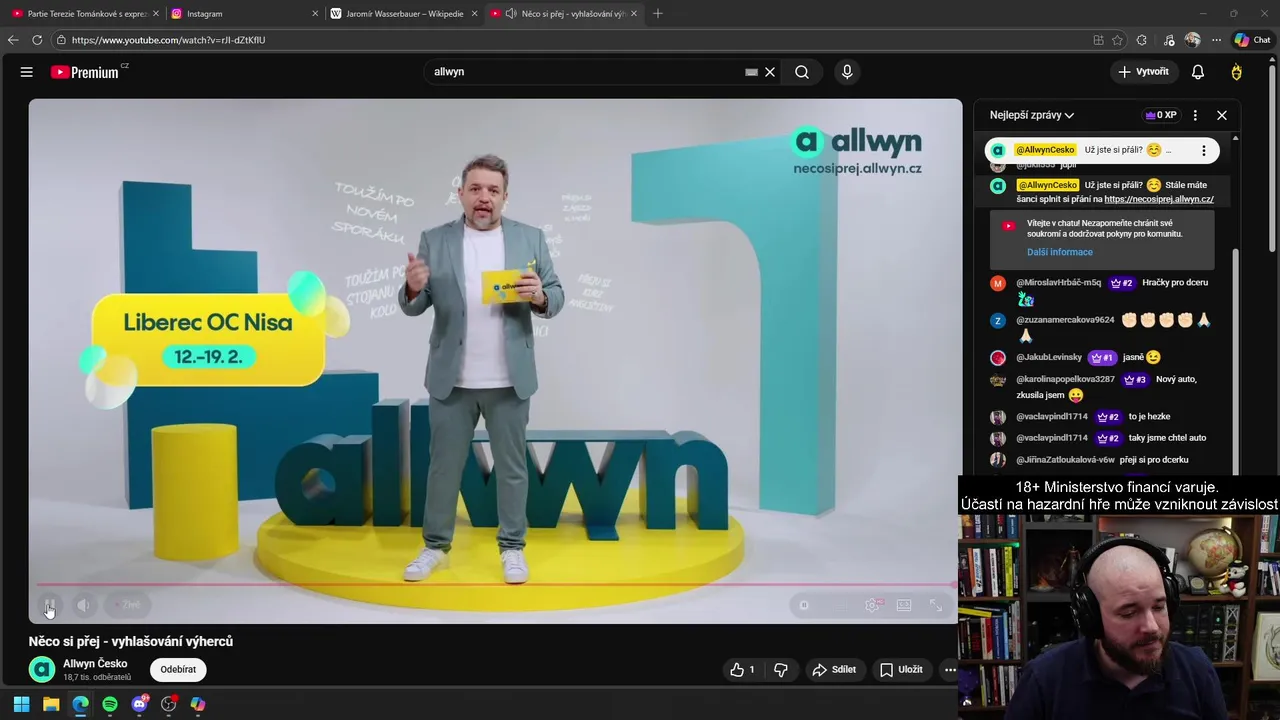Close the Instagram browser tab
The height and width of the screenshot is (720, 1280).
[x=314, y=14]
